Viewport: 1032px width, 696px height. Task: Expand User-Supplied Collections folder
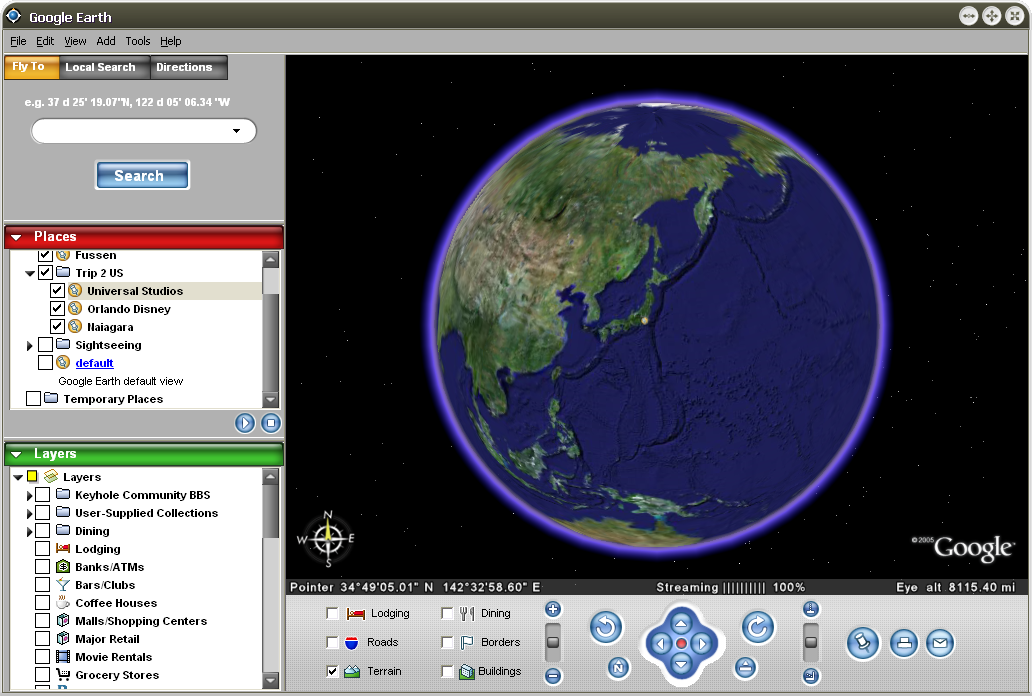pyautogui.click(x=29, y=513)
